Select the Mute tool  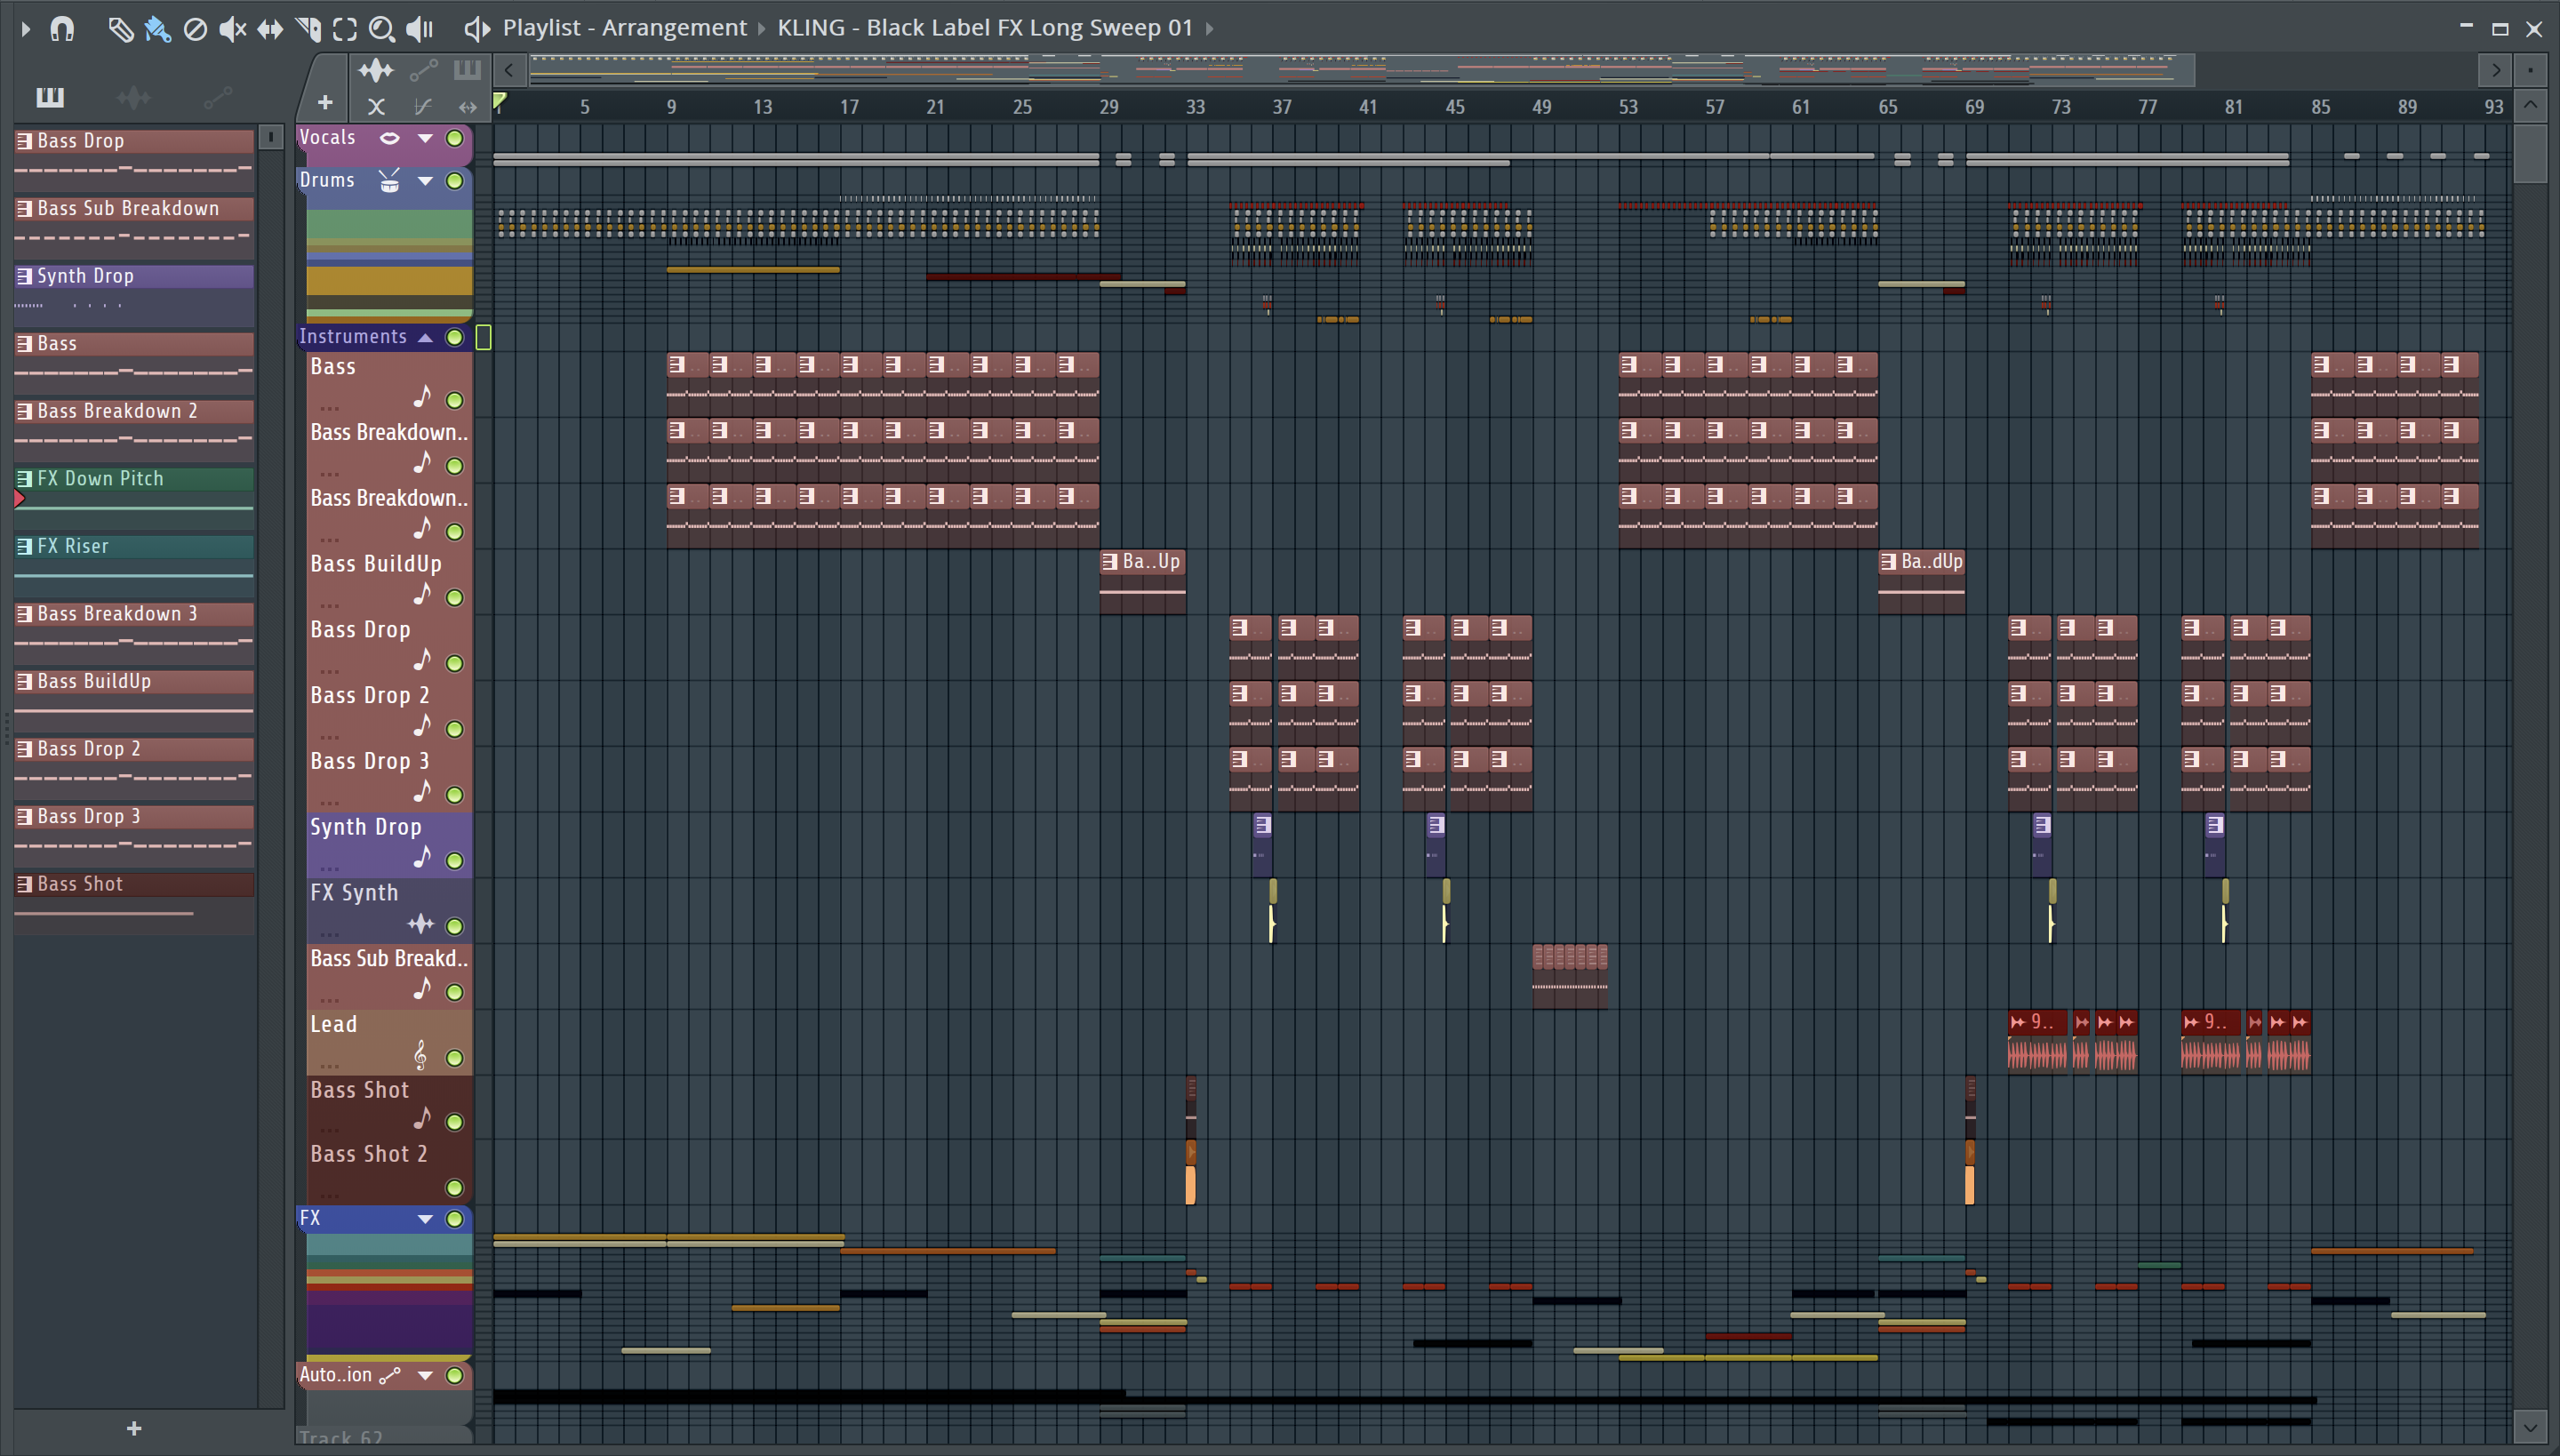(232, 29)
